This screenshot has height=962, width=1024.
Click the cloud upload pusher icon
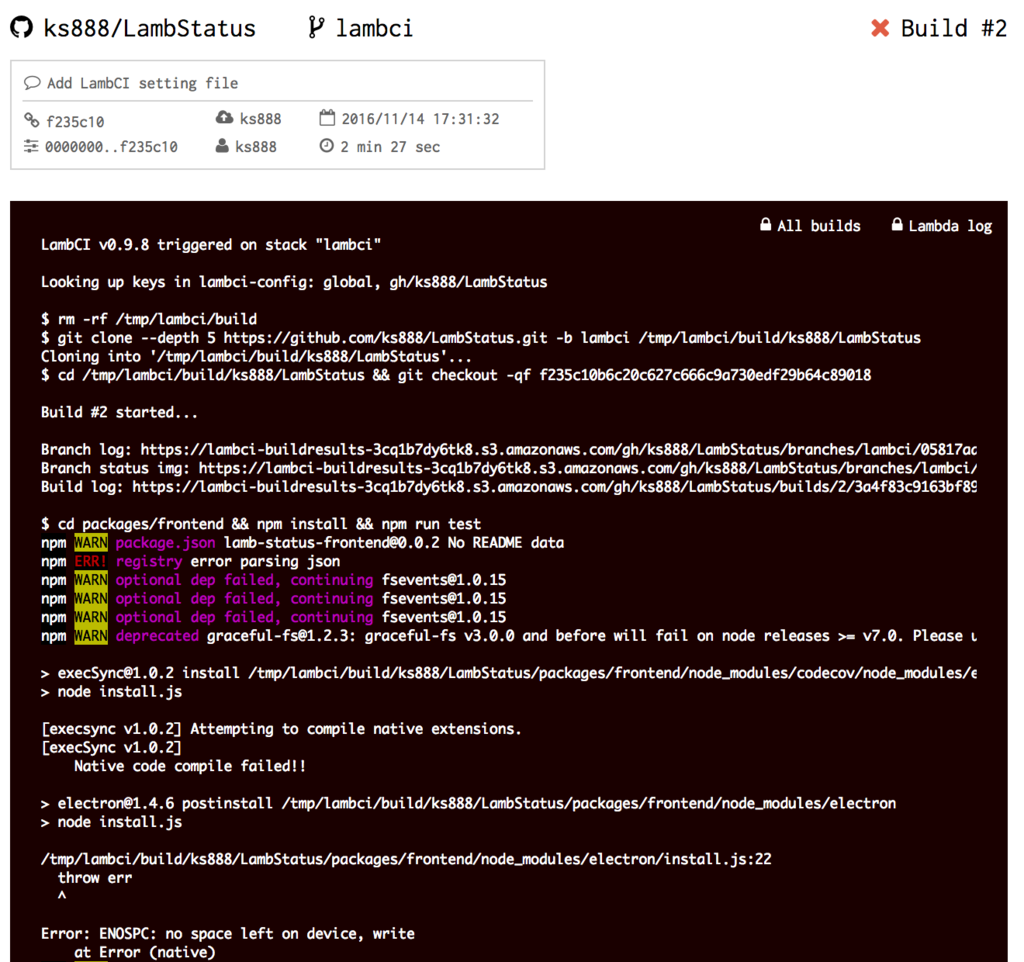pyautogui.click(x=224, y=118)
